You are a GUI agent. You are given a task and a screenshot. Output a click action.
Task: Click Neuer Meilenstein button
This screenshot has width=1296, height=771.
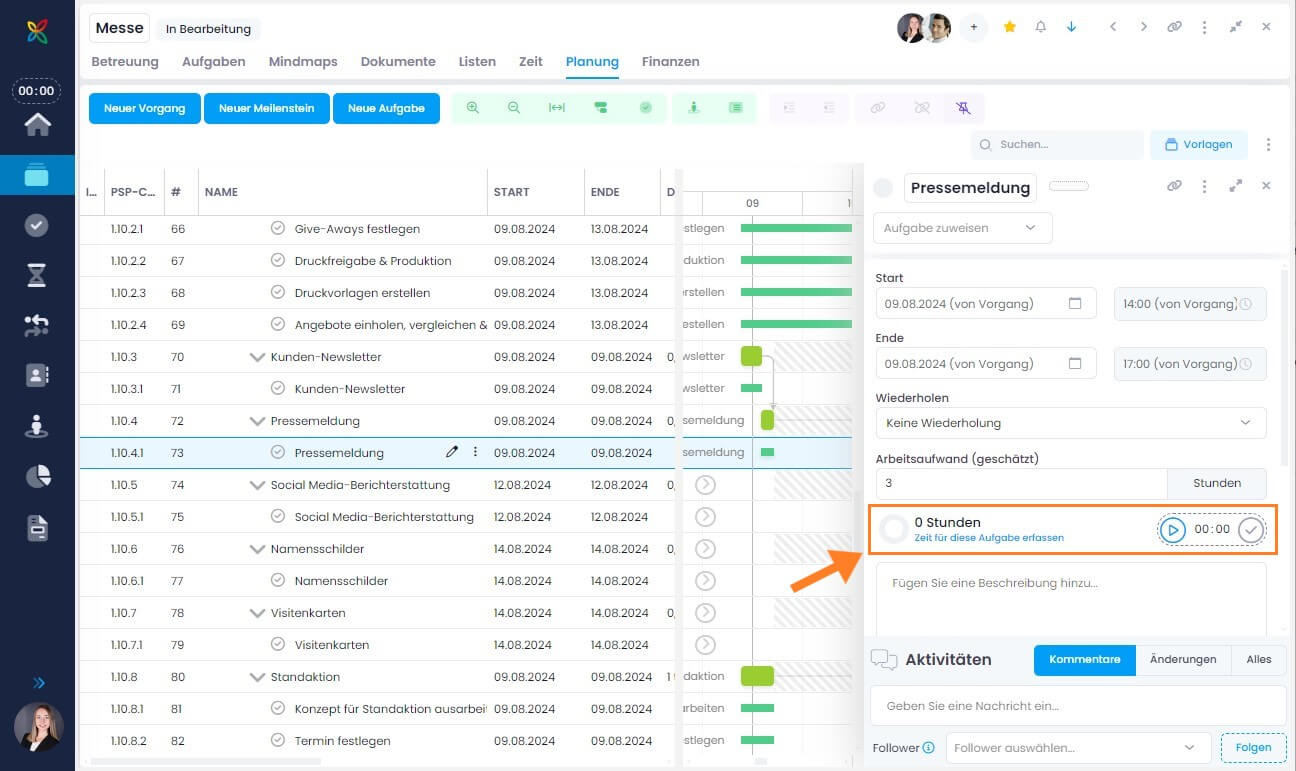[267, 108]
